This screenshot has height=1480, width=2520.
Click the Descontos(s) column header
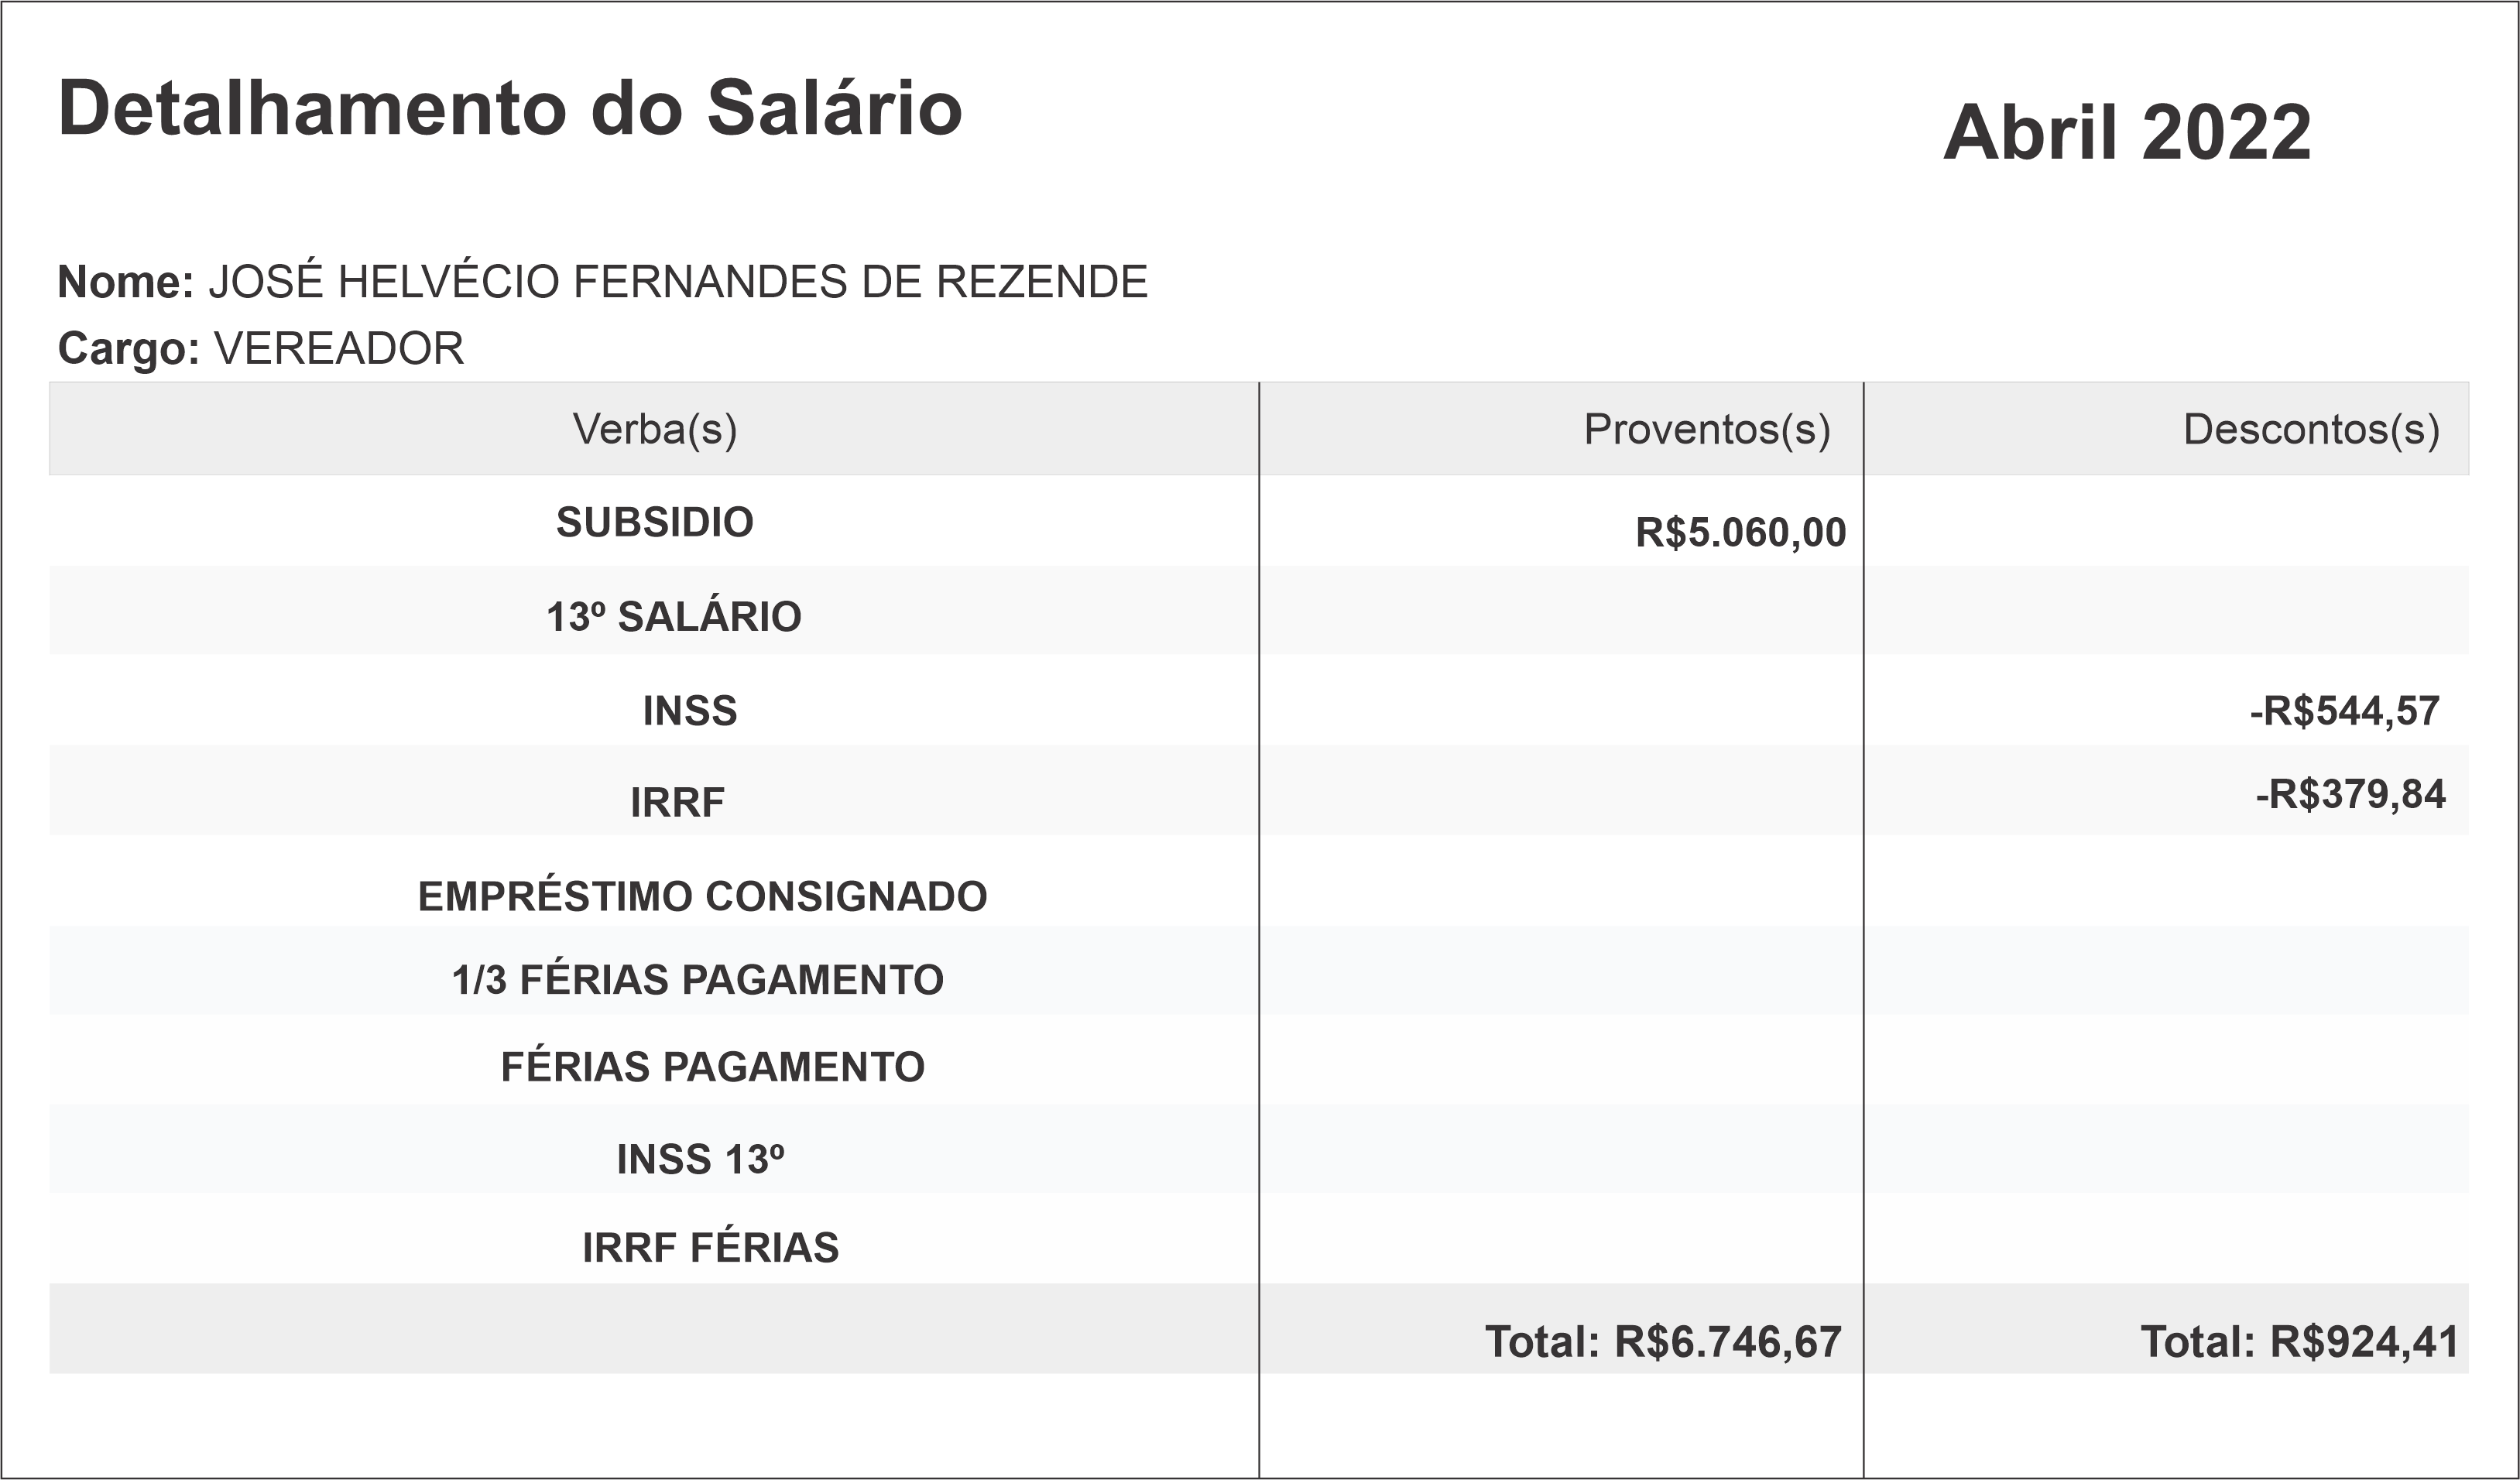coord(2310,429)
